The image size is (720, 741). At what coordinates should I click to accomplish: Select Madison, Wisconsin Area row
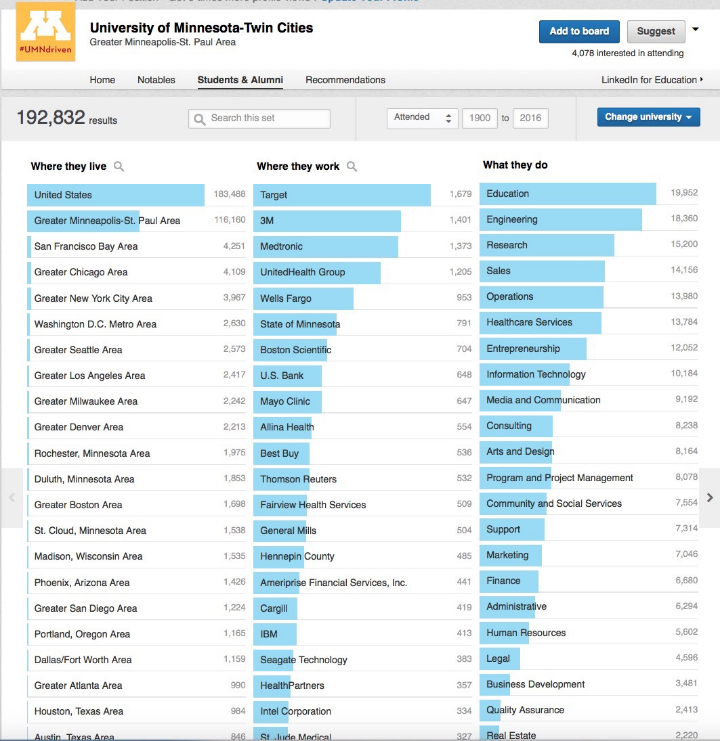pos(137,556)
